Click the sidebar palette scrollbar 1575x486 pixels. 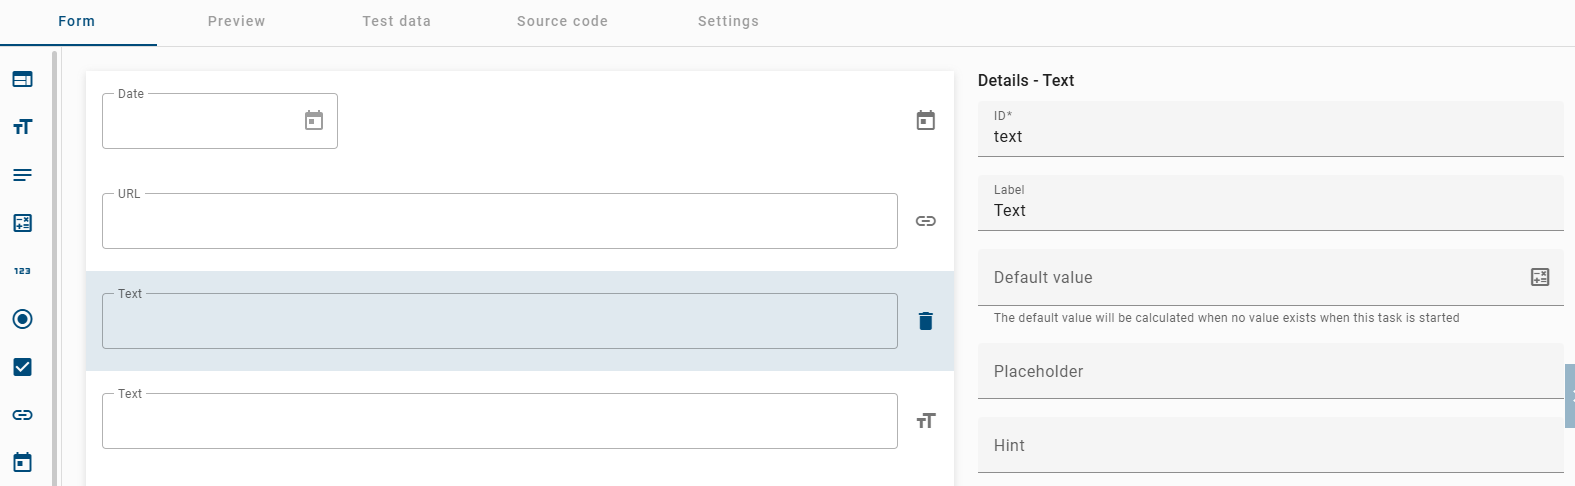pyautogui.click(x=54, y=268)
